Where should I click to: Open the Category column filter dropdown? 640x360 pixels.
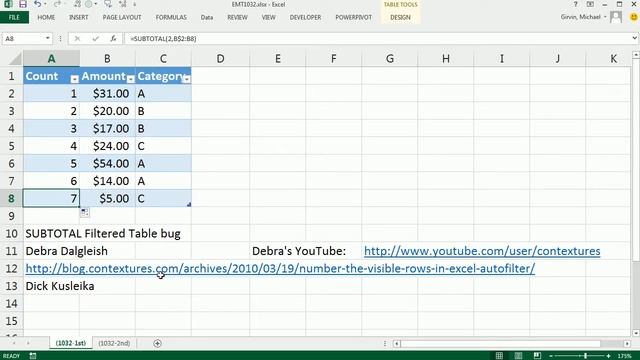(x=186, y=79)
